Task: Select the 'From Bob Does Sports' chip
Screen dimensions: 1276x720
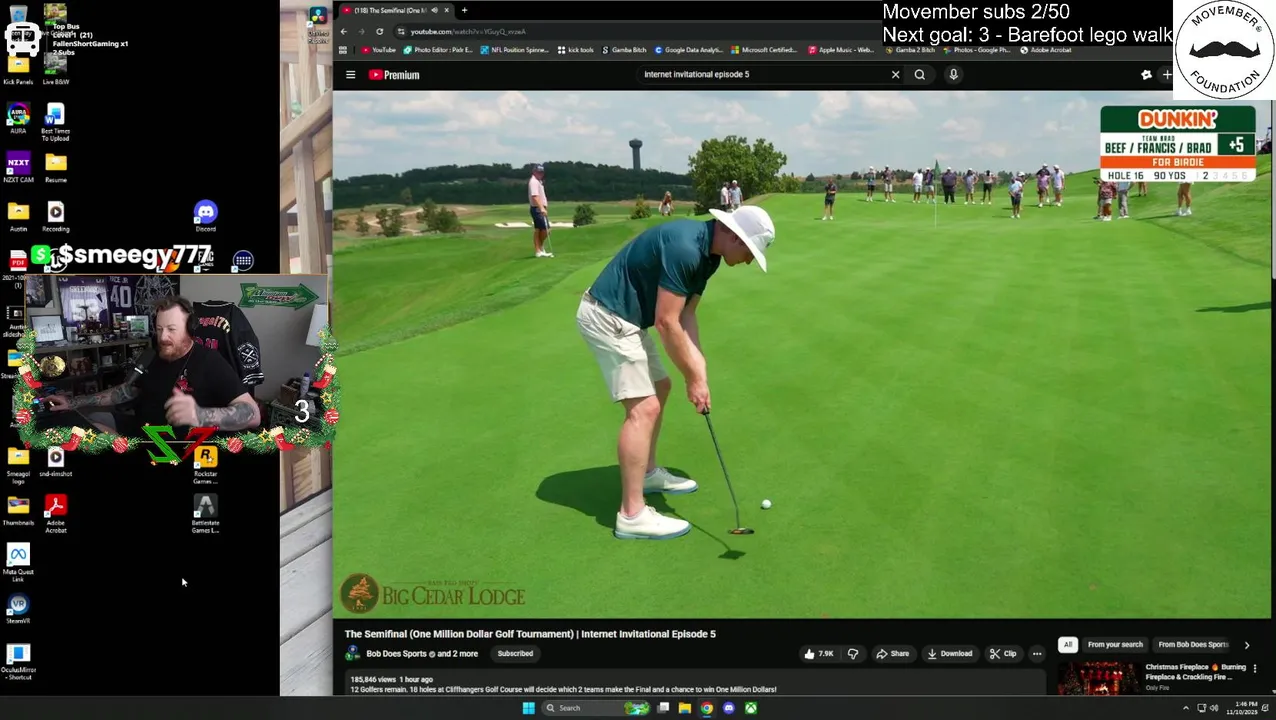Action: point(1193,645)
